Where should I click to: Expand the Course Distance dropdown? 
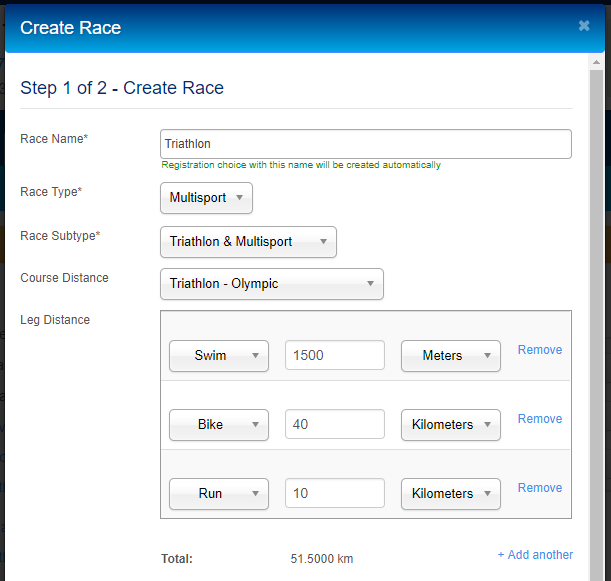click(272, 284)
